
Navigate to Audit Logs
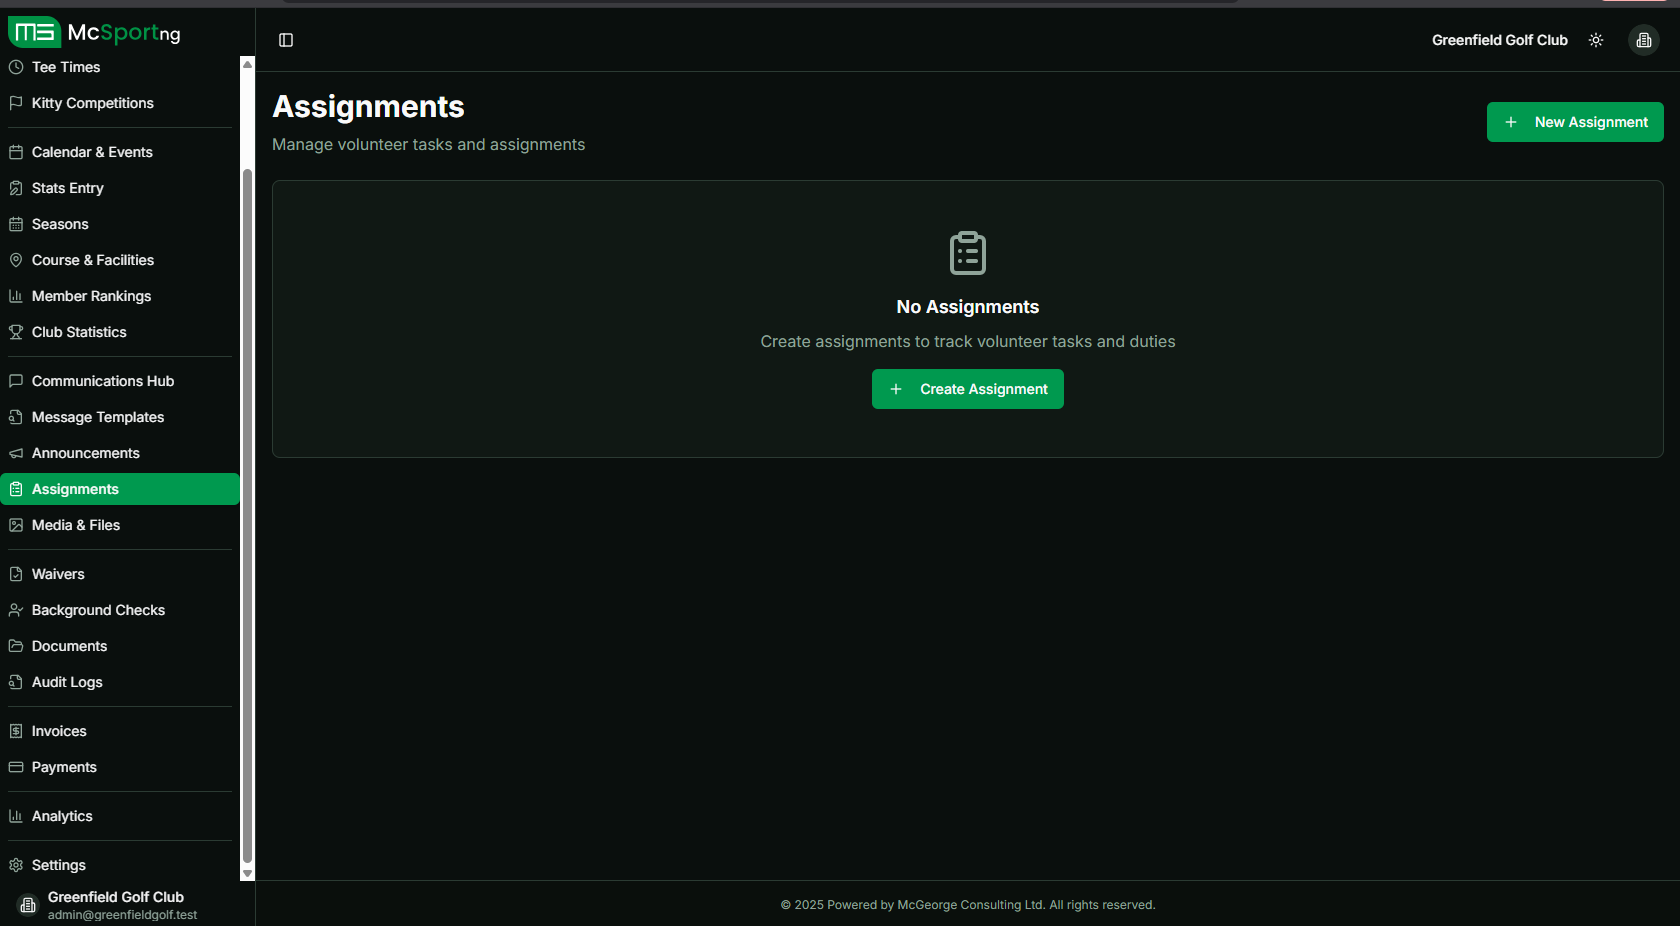click(x=67, y=682)
